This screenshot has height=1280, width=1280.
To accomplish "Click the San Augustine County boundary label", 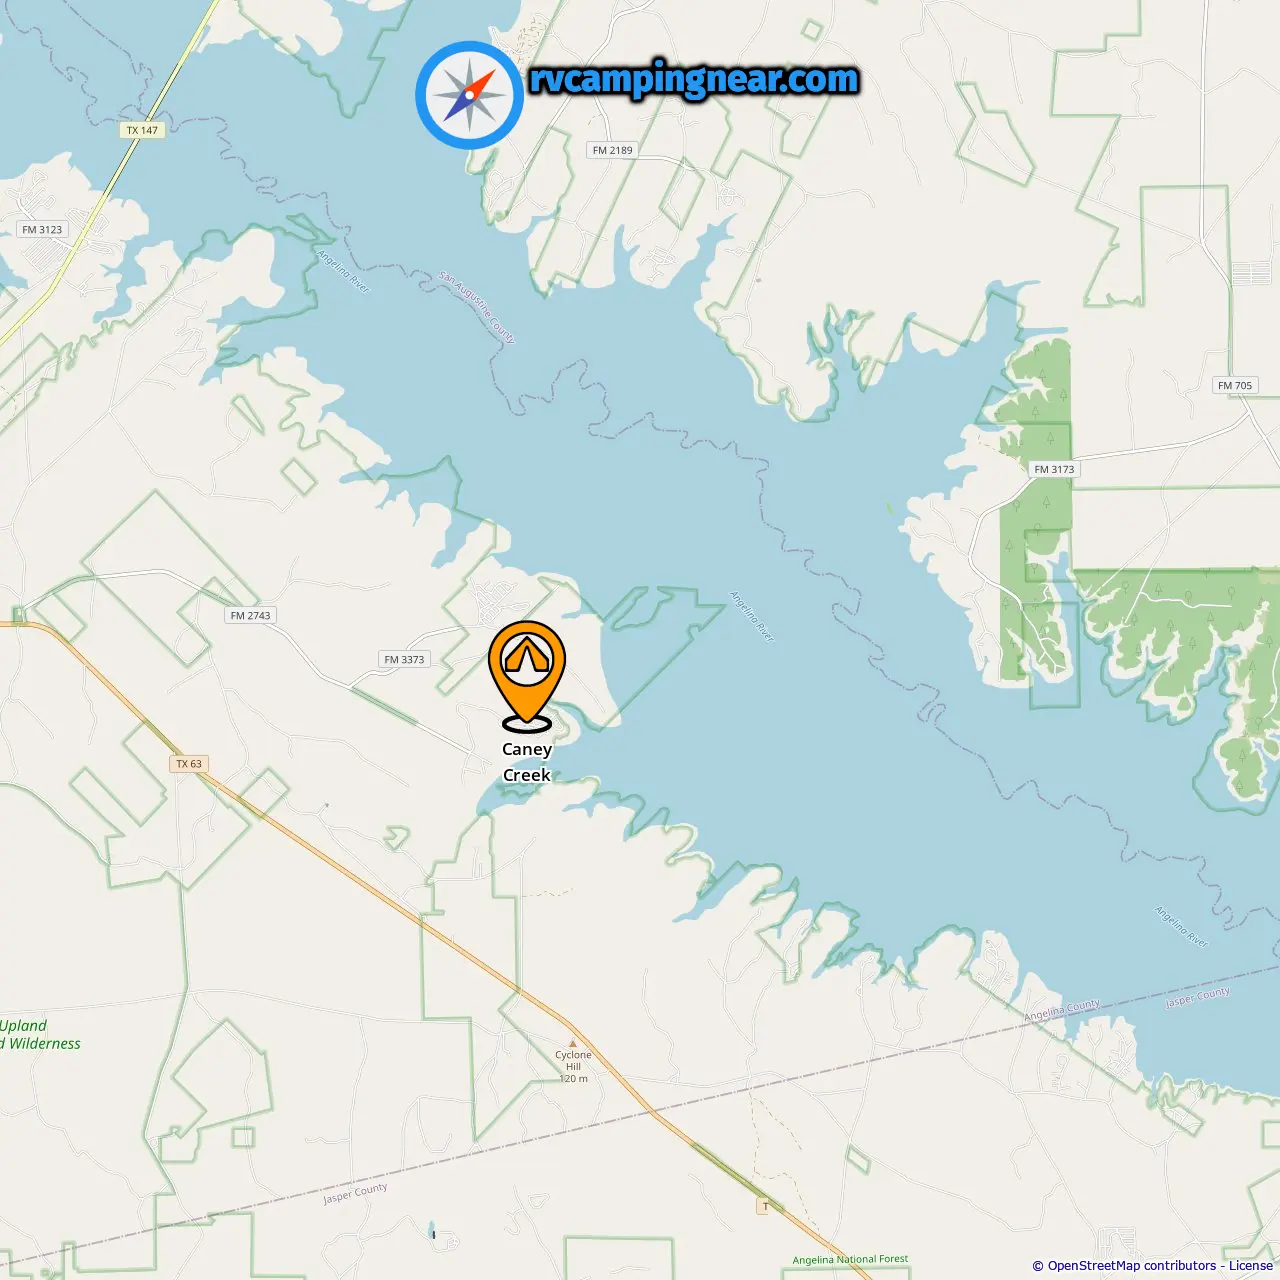I will pyautogui.click(x=477, y=307).
